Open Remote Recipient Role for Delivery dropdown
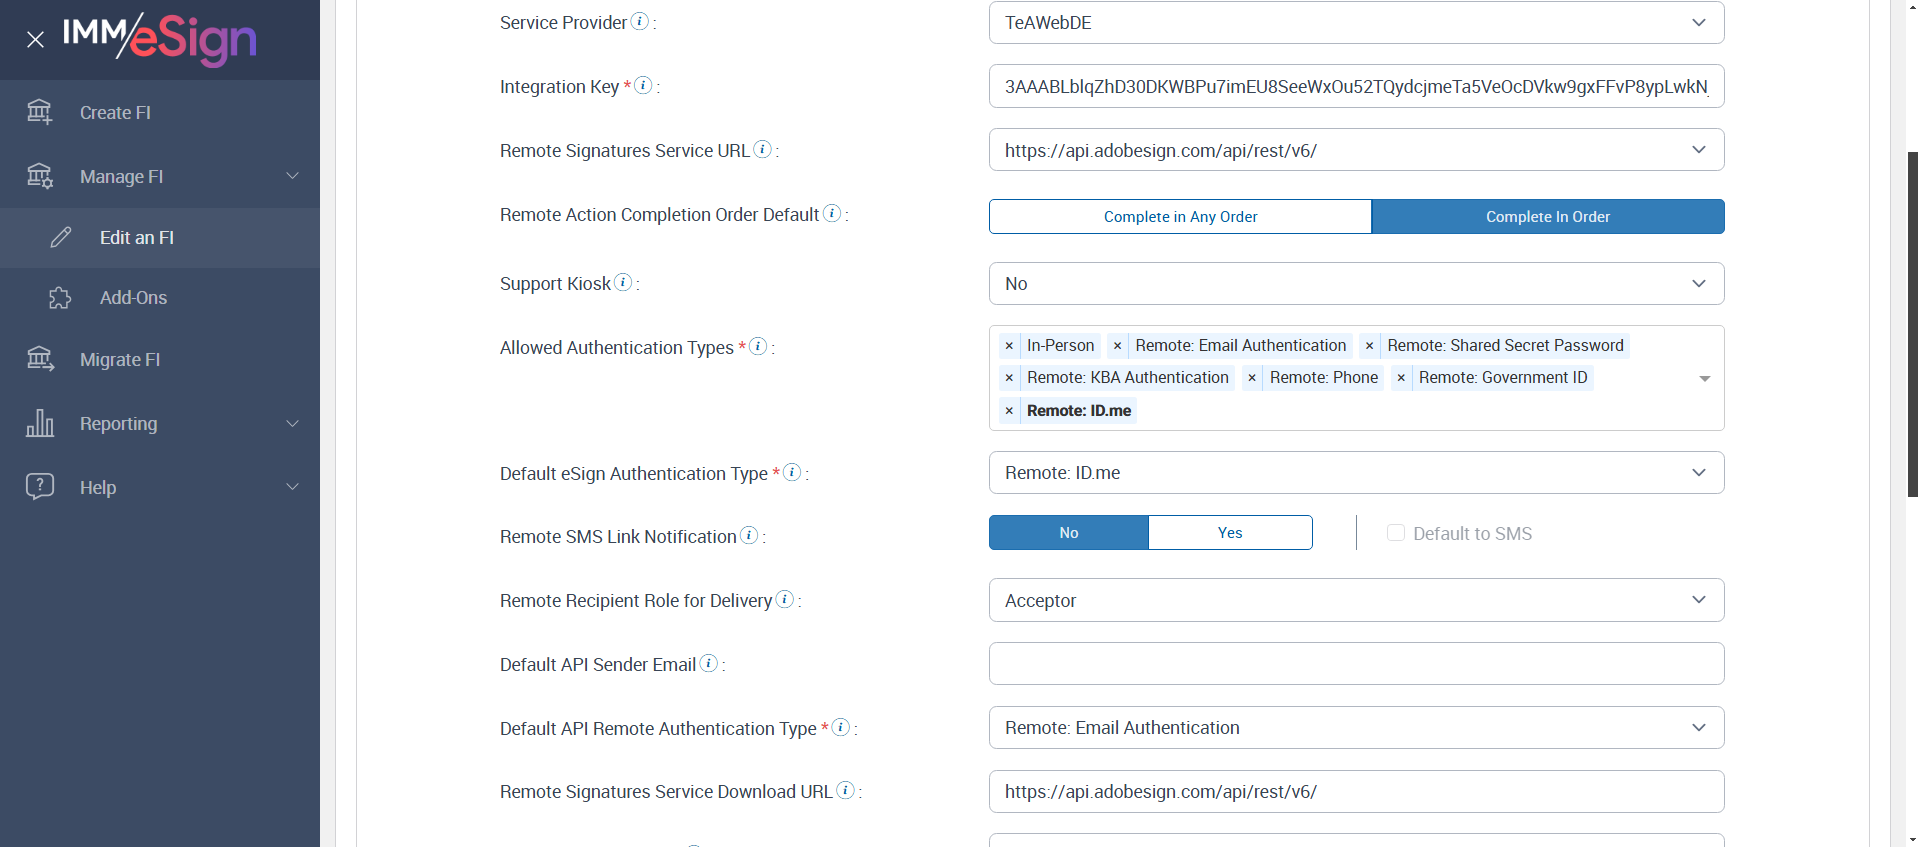 1356,600
